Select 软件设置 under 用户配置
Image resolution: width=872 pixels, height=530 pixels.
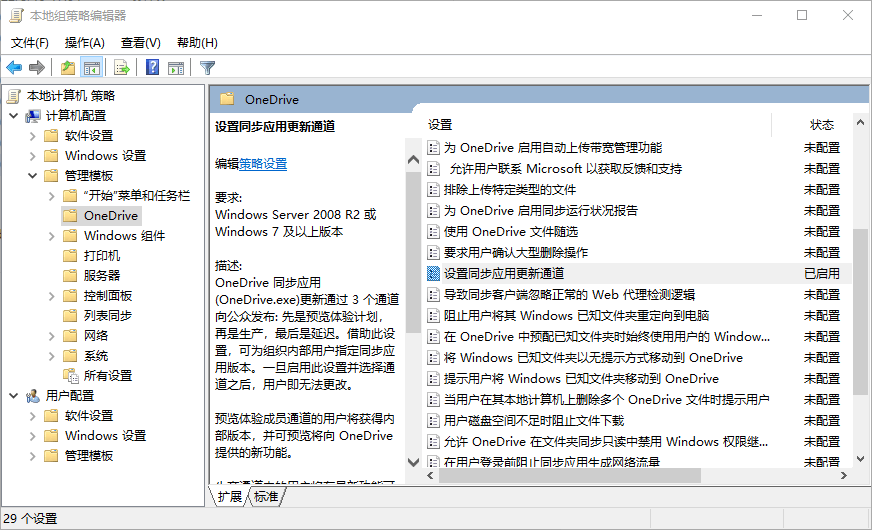pyautogui.click(x=89, y=416)
